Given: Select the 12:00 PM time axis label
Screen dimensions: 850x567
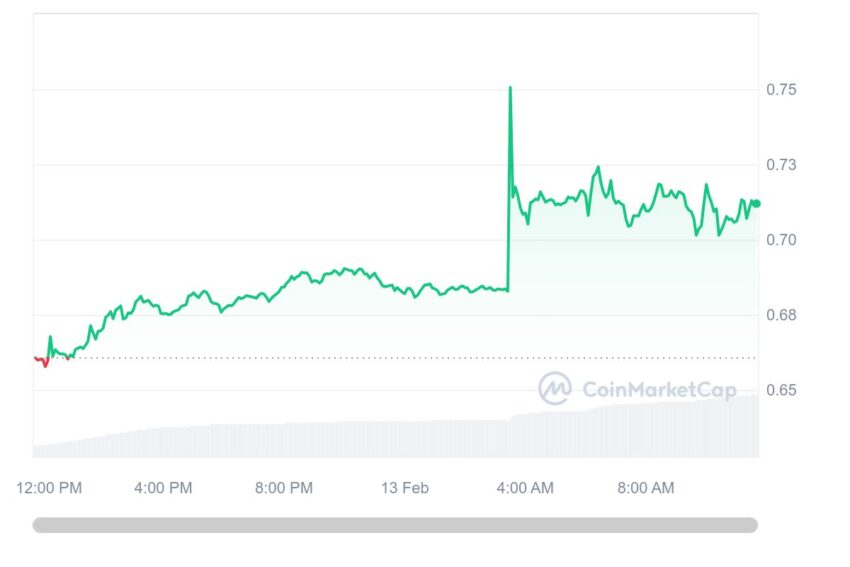Looking at the screenshot, I should coord(49,488).
